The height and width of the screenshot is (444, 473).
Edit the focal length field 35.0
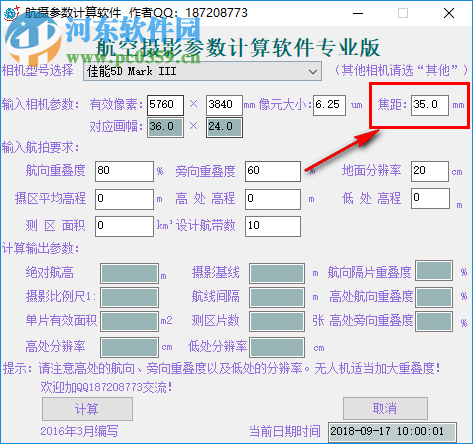[x=430, y=105]
